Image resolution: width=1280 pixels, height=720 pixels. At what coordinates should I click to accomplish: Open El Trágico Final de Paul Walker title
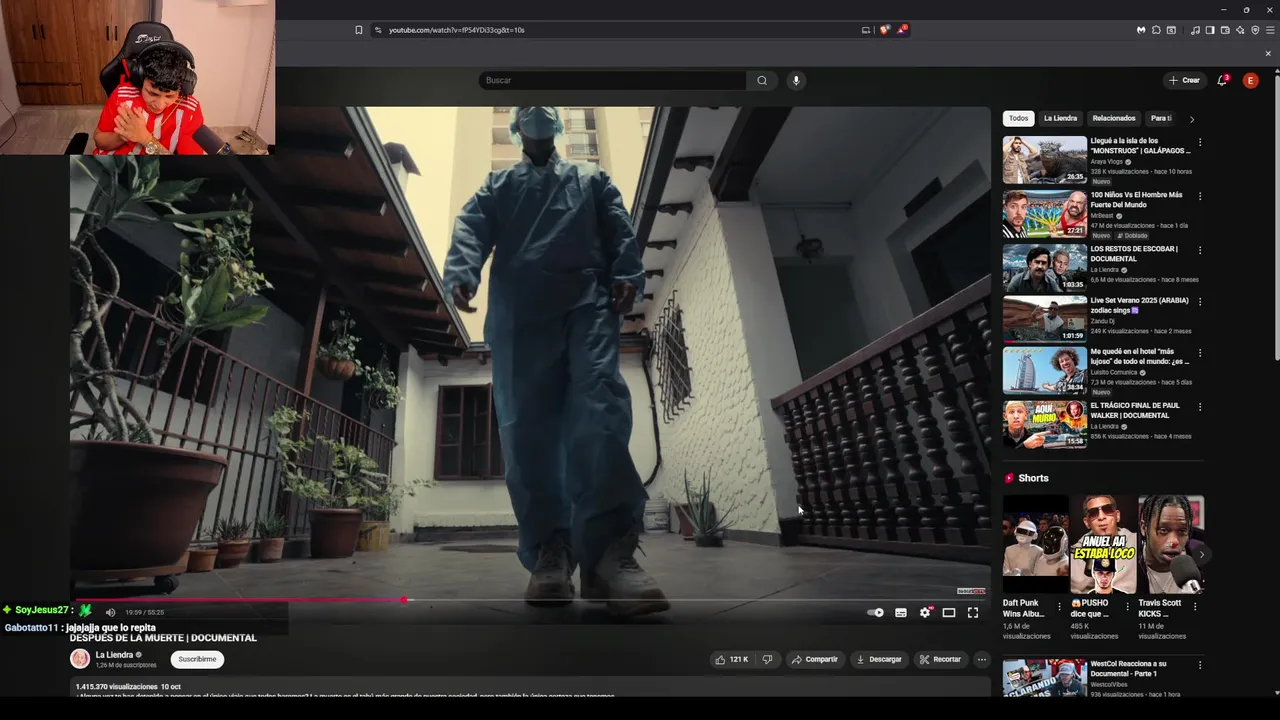pyautogui.click(x=1135, y=410)
